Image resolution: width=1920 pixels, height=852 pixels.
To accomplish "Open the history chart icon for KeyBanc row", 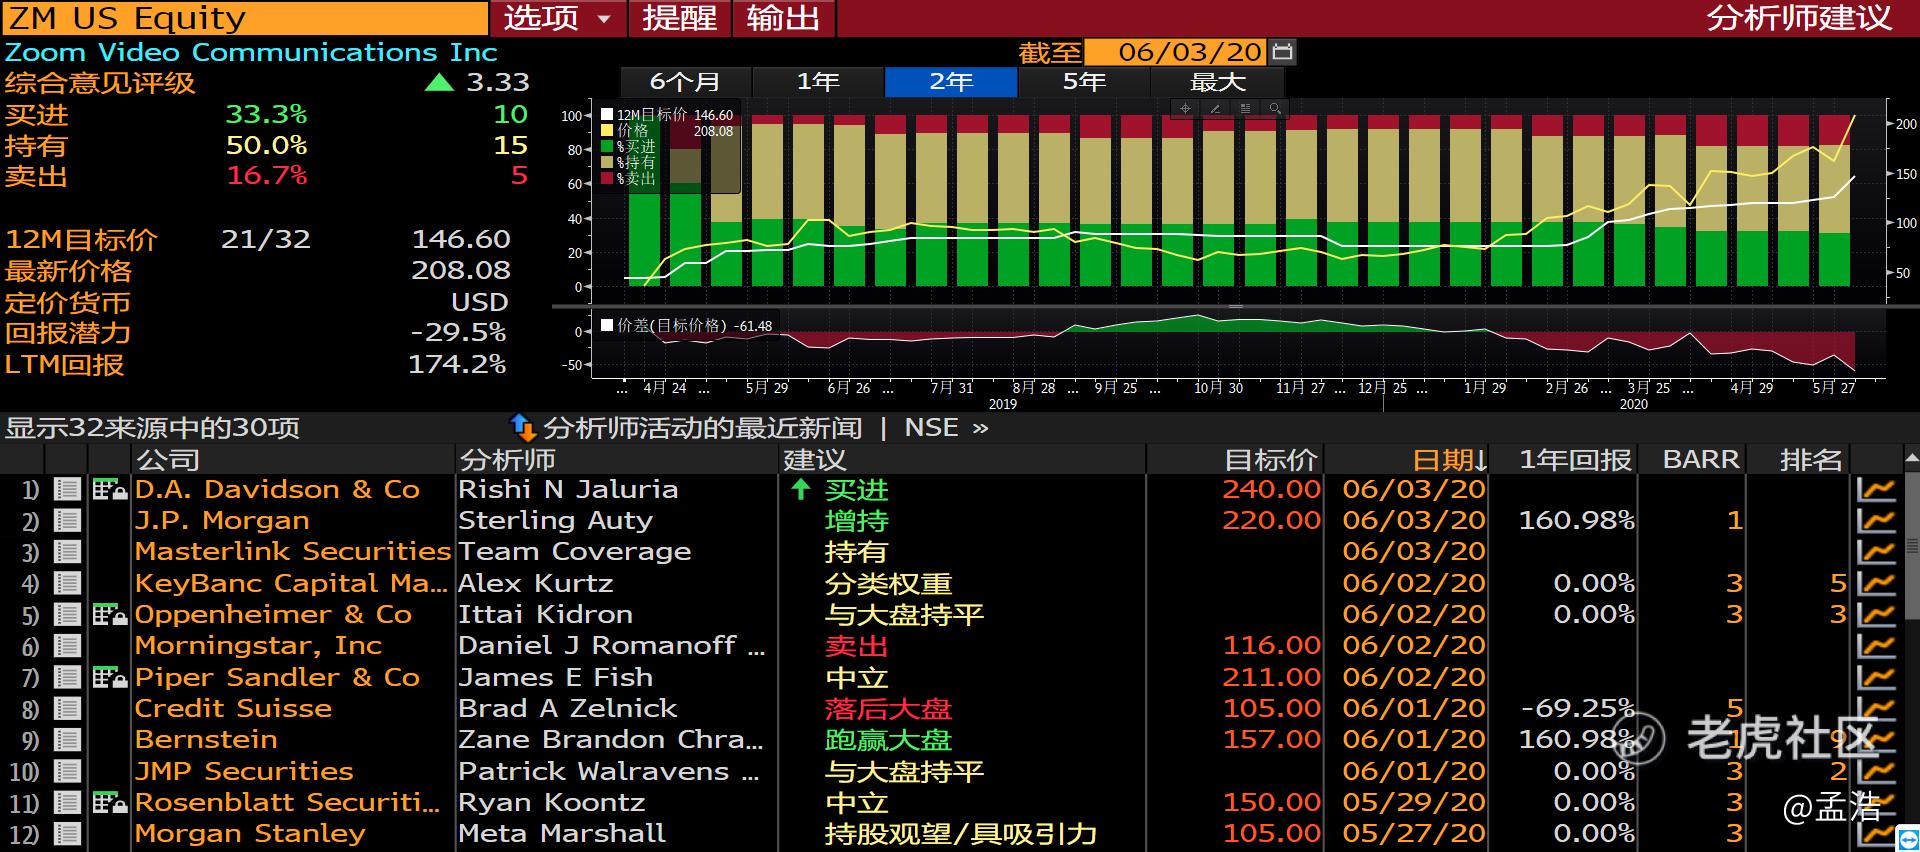I will pos(1876,583).
